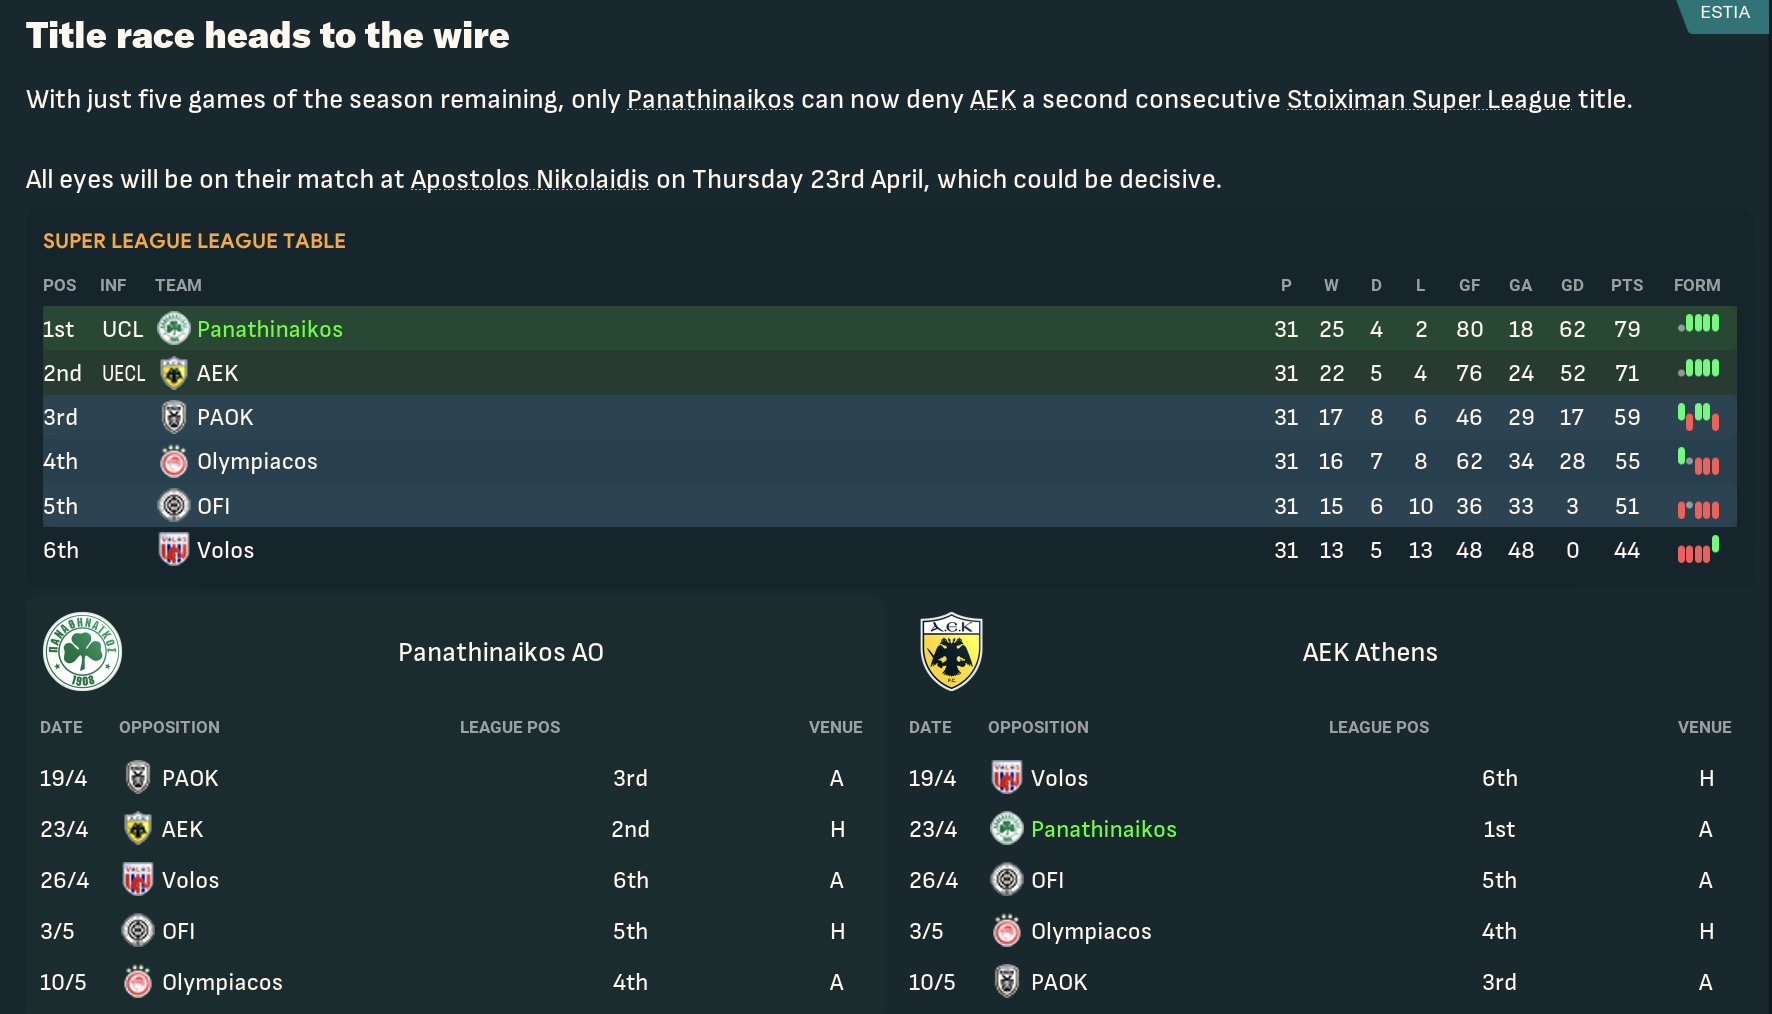Click Panathinaikos form indicator bars
Screen dimensions: 1772x1014
(1698, 324)
